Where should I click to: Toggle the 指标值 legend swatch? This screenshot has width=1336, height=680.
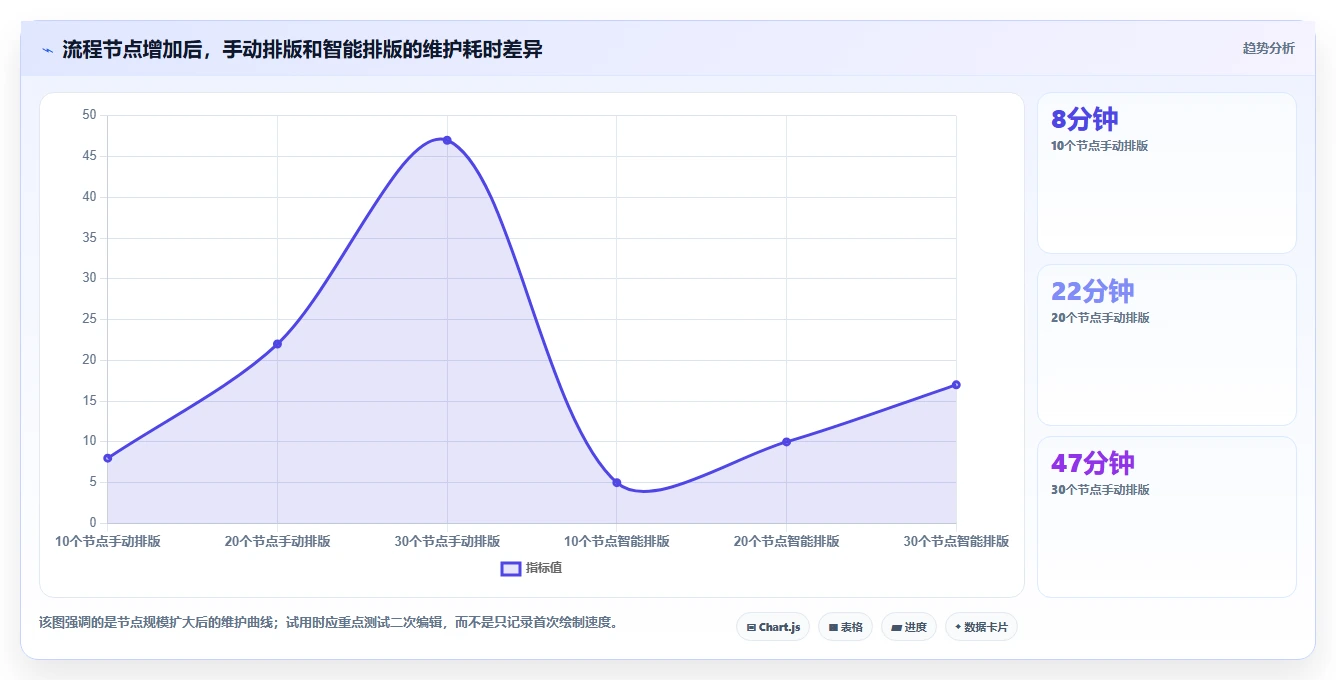click(510, 568)
